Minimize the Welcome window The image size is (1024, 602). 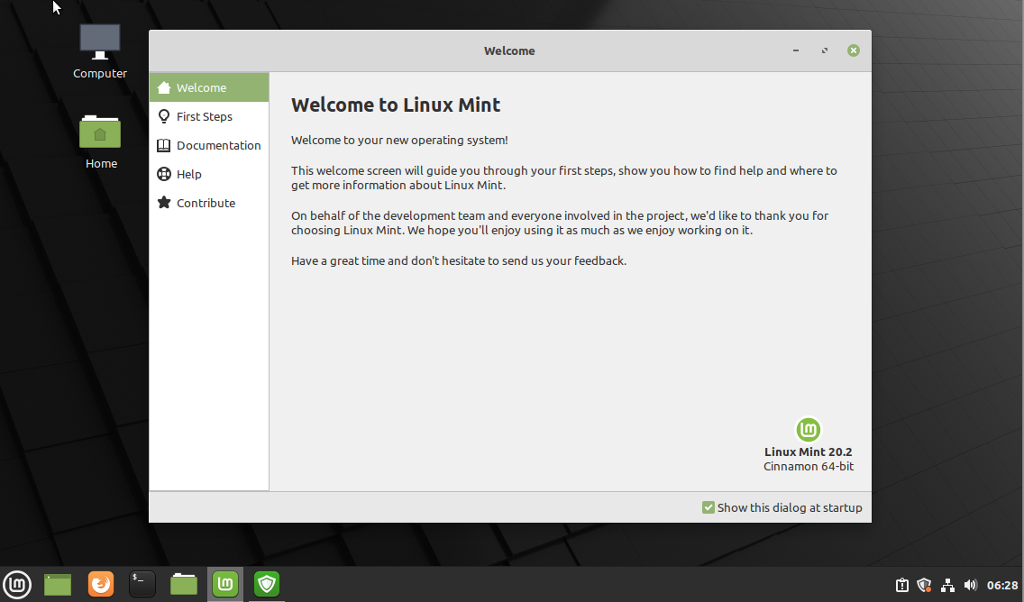click(x=795, y=50)
